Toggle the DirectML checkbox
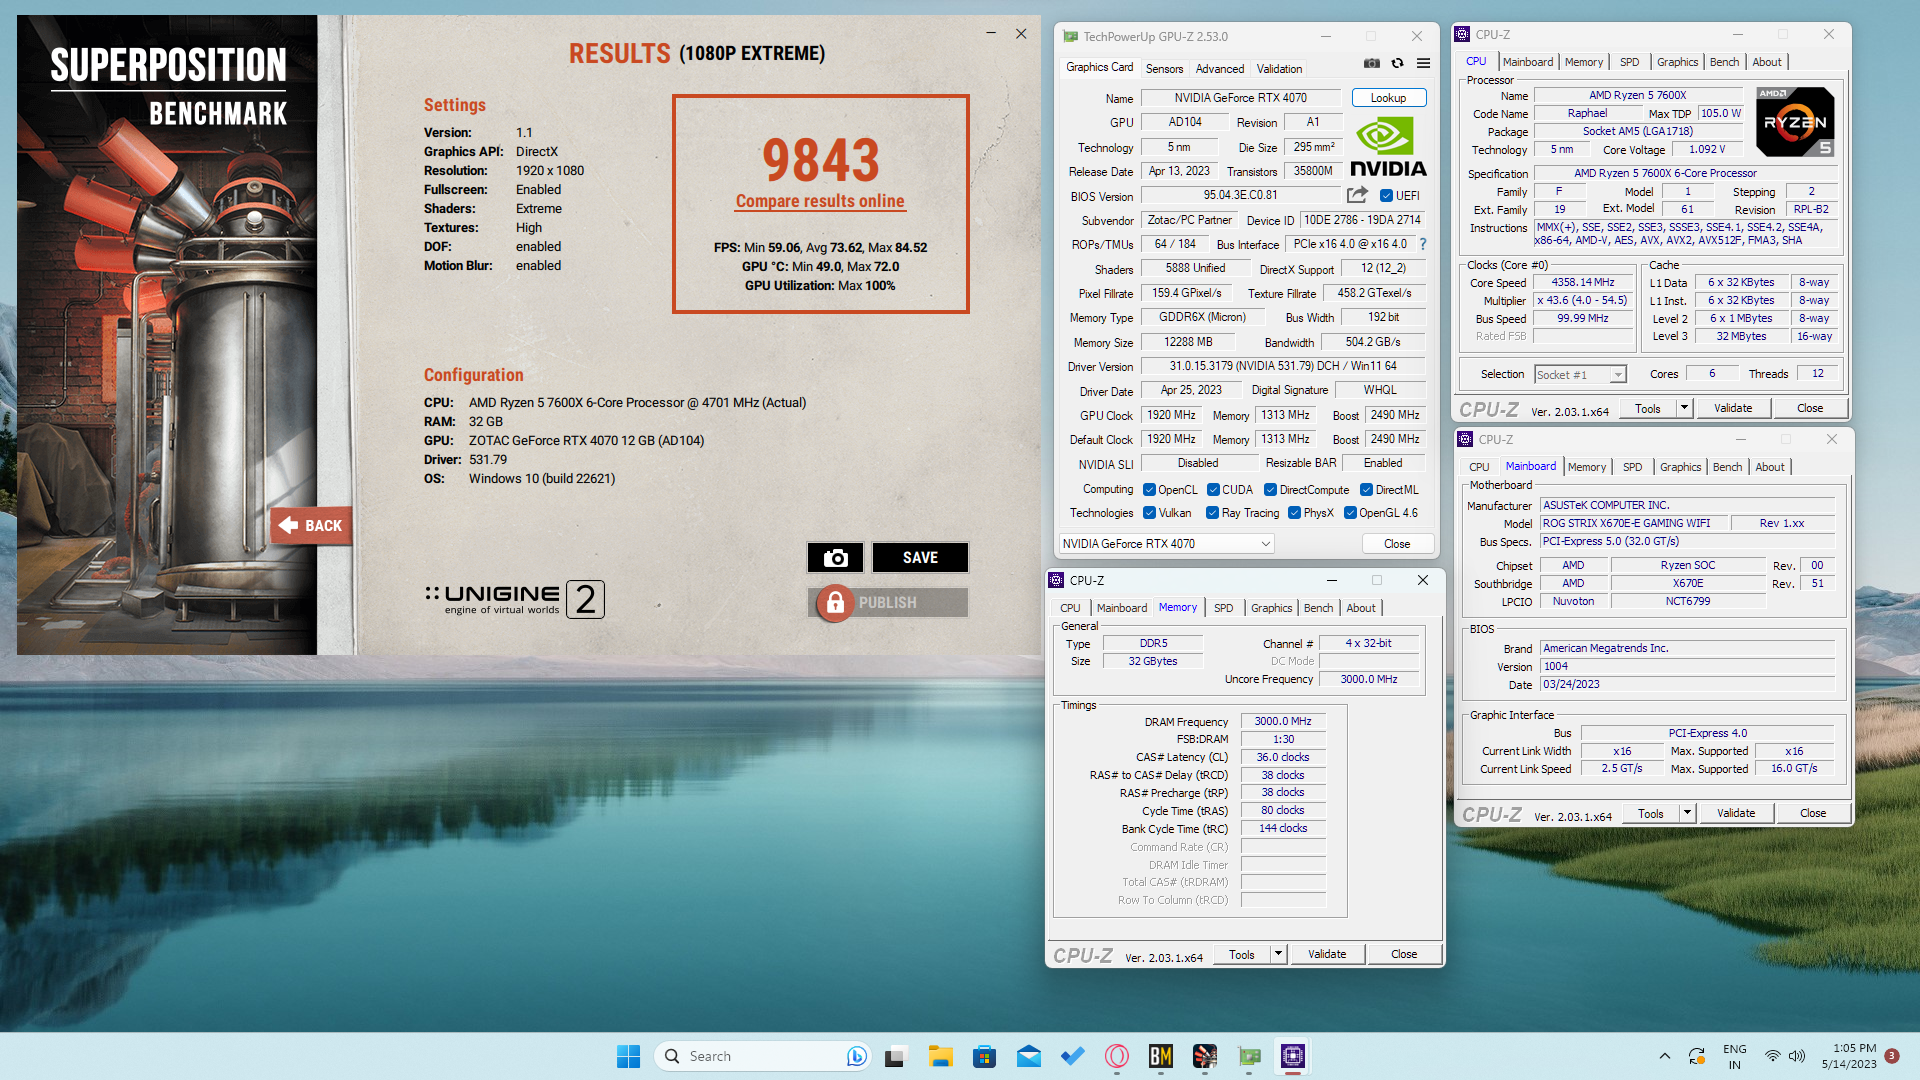1920x1080 pixels. [x=1366, y=490]
